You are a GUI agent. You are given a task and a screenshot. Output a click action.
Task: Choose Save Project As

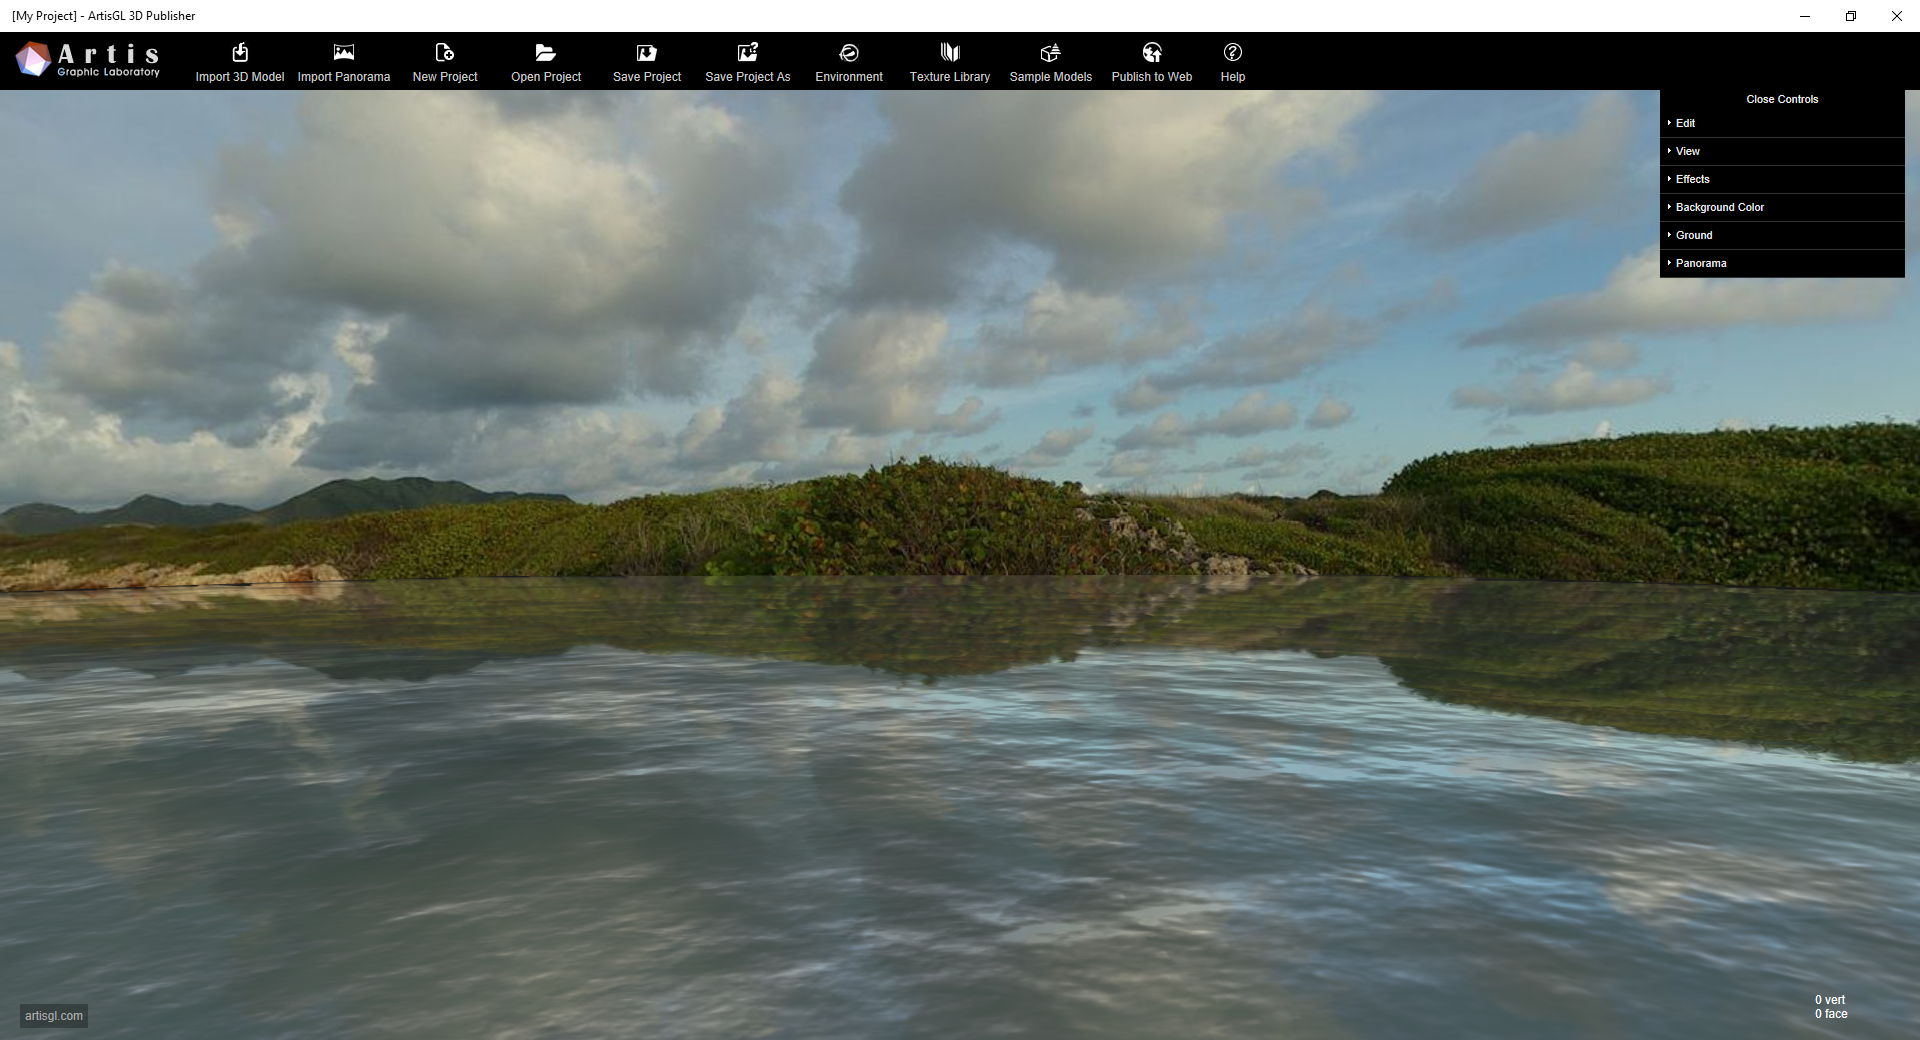click(748, 62)
